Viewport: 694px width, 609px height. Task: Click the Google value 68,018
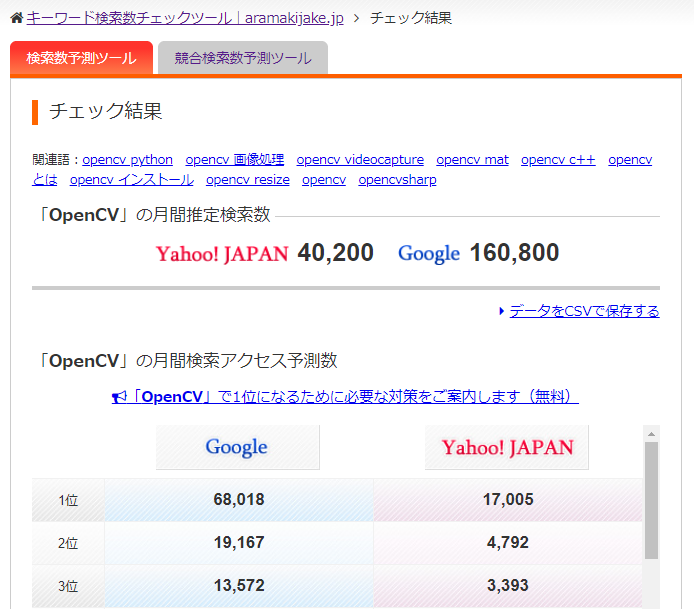[x=239, y=500]
